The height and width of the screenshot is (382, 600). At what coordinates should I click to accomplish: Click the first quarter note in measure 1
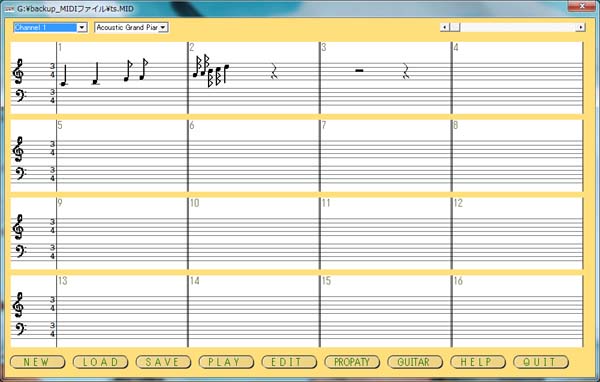(64, 75)
